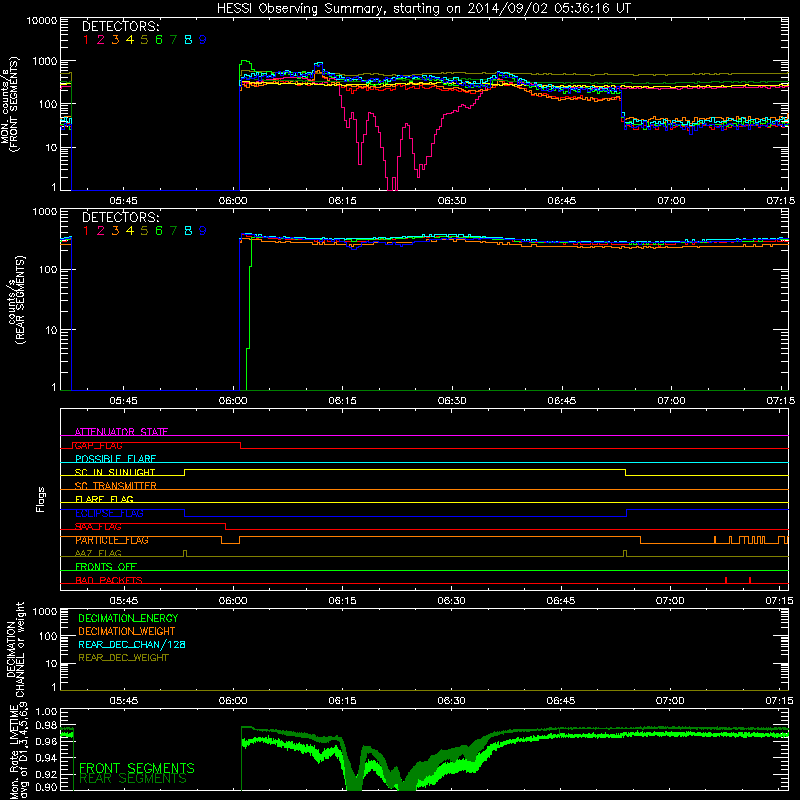Select green detector 6 in rear segments legend

tap(159, 231)
